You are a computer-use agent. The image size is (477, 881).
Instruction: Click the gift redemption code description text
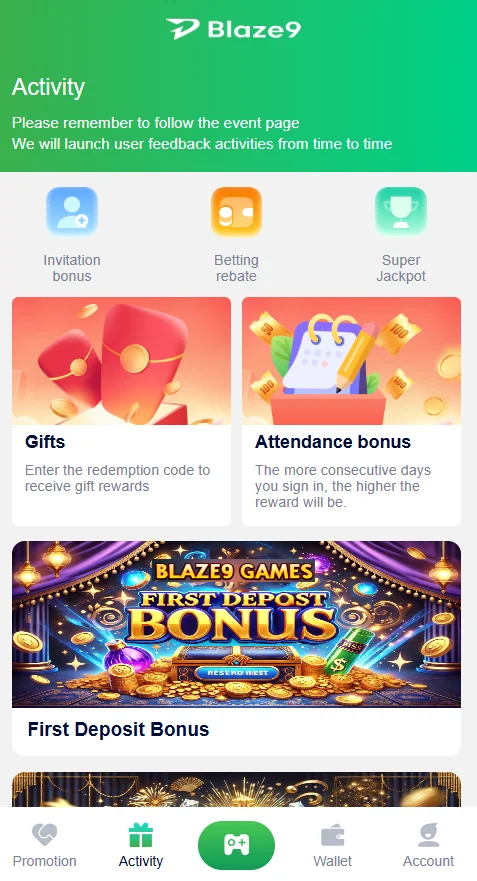point(117,478)
